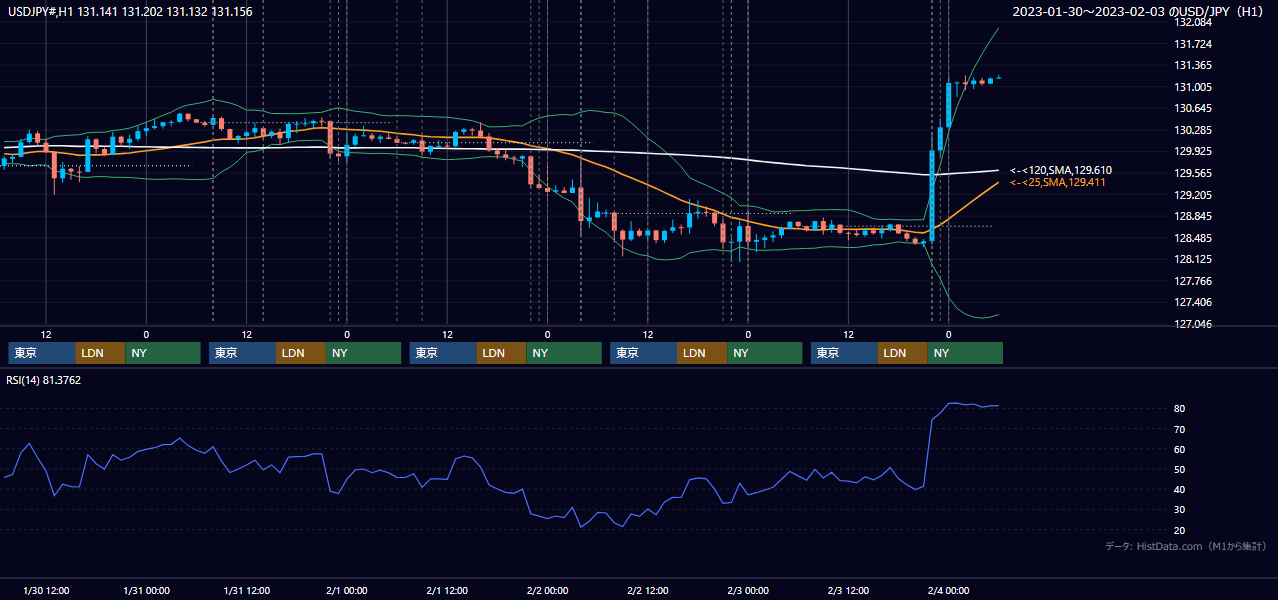Click the 1/30 12:00 time axis label
Viewport: 1278px width, 600px height.
45,590
